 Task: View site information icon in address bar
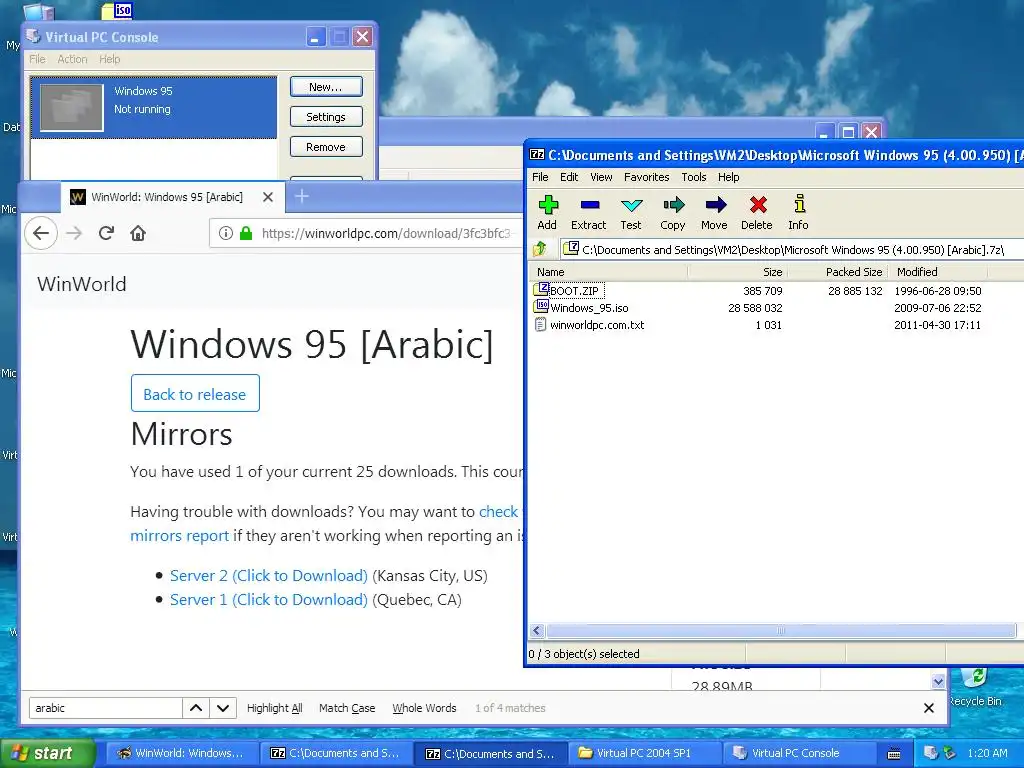[225, 233]
